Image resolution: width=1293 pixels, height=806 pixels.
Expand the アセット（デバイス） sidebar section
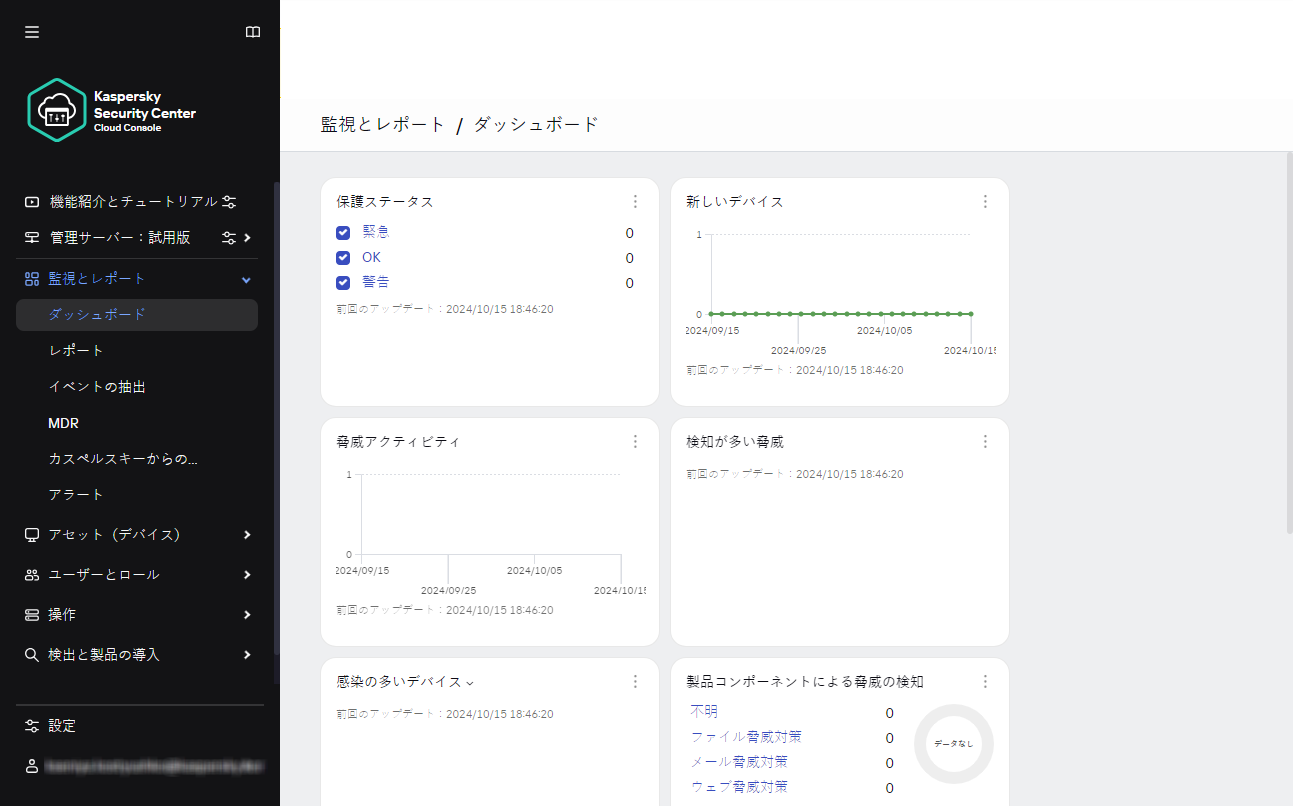pyautogui.click(x=247, y=535)
